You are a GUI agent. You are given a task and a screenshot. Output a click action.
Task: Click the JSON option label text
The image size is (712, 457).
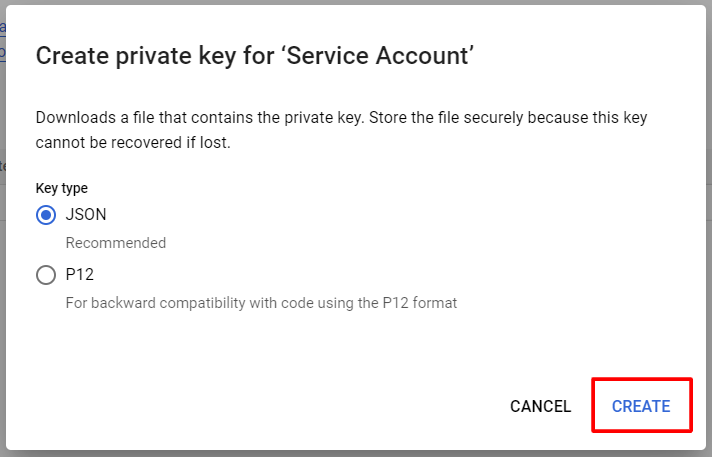point(86,214)
